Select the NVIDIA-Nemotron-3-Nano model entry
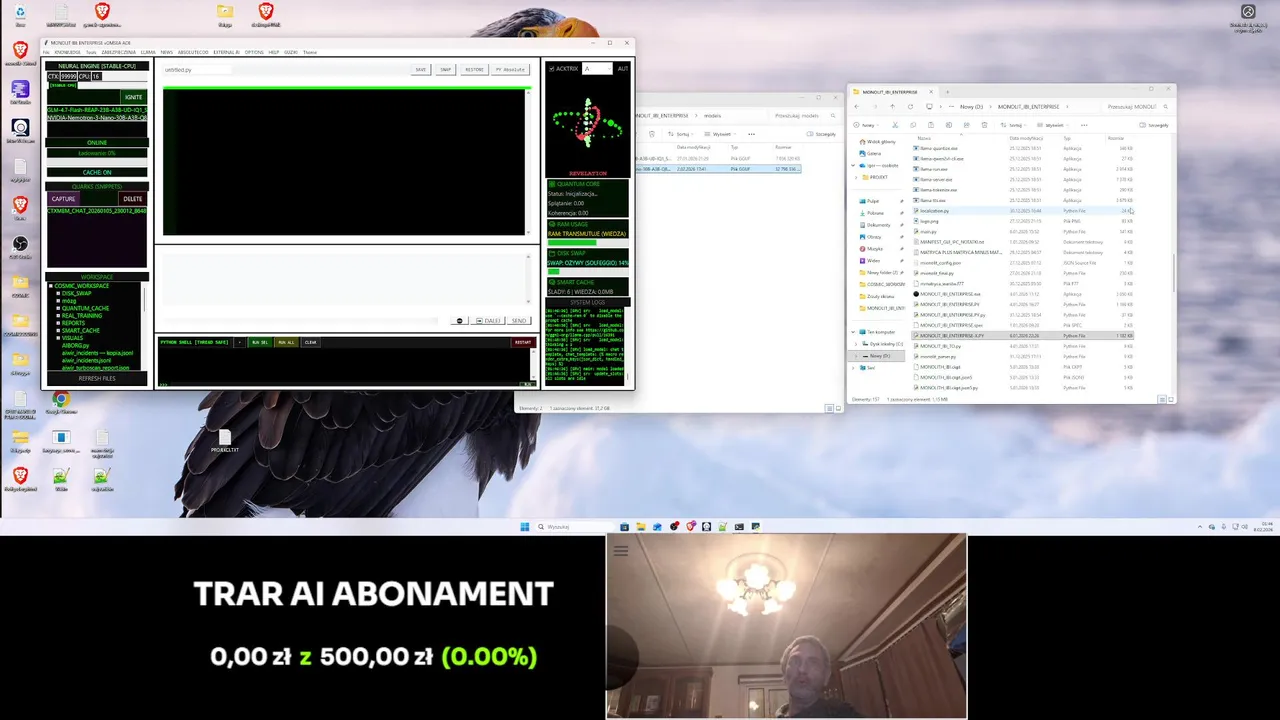Viewport: 1280px width, 720px height. coord(97,117)
